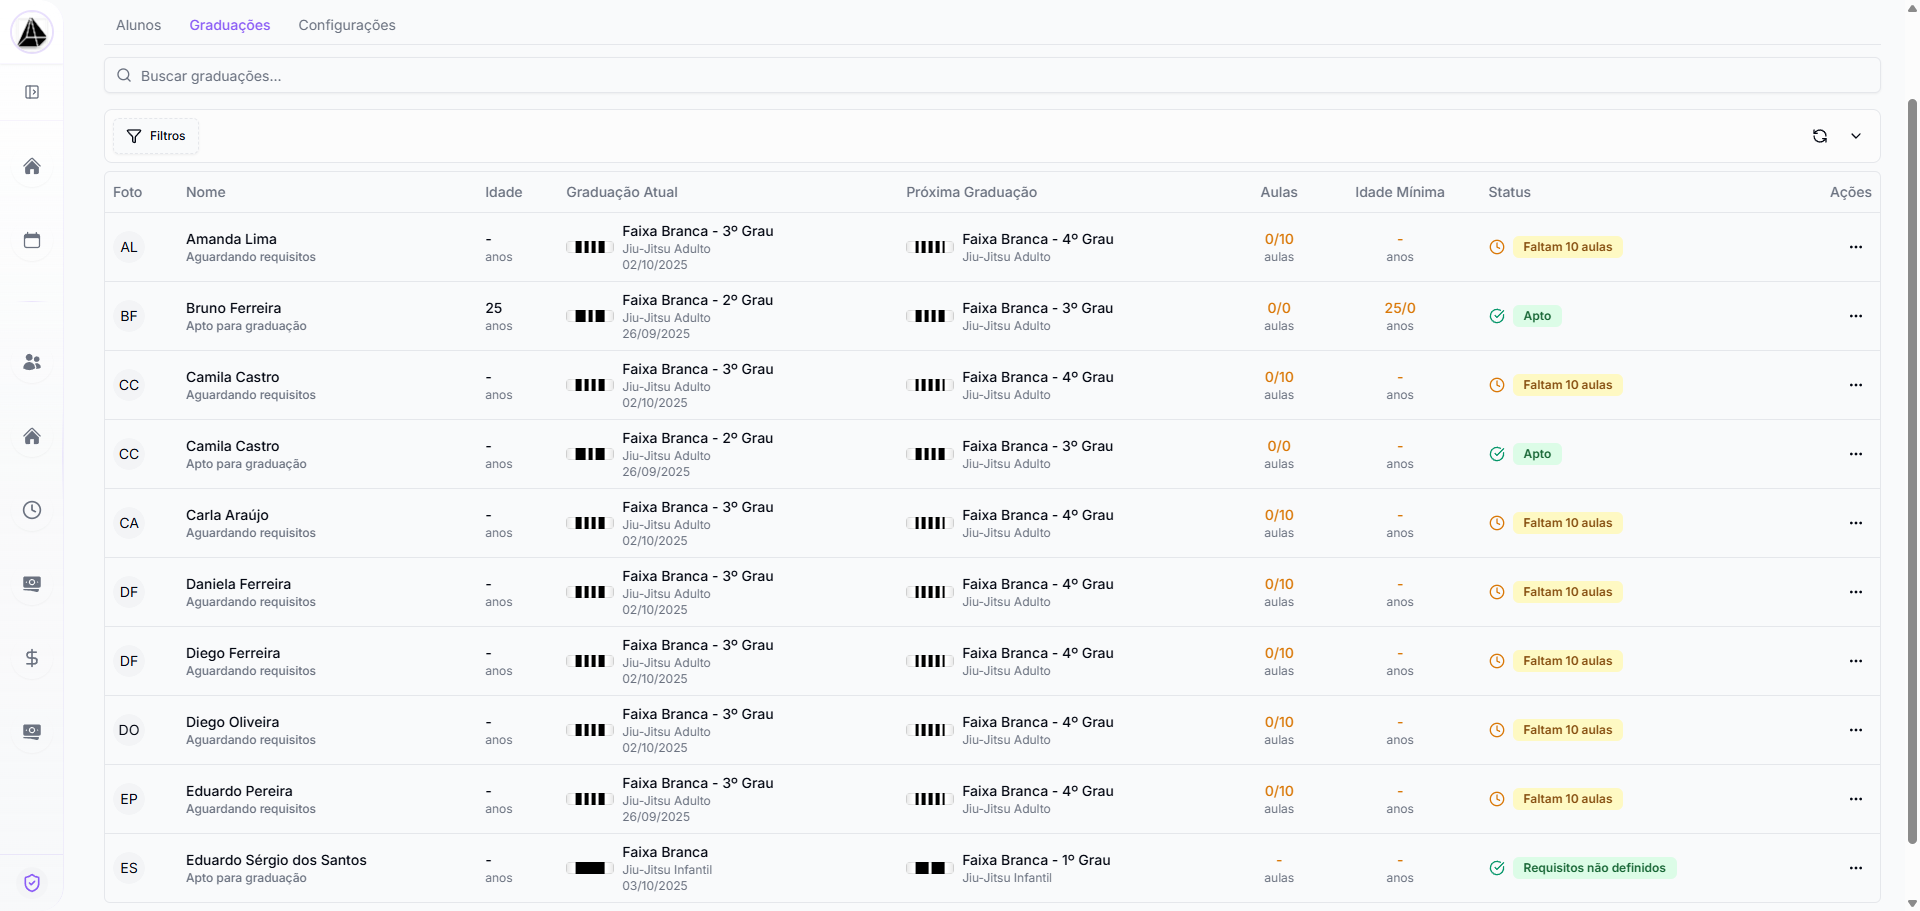Open the users group icon in sidebar
The image size is (1920, 911).
click(32, 362)
